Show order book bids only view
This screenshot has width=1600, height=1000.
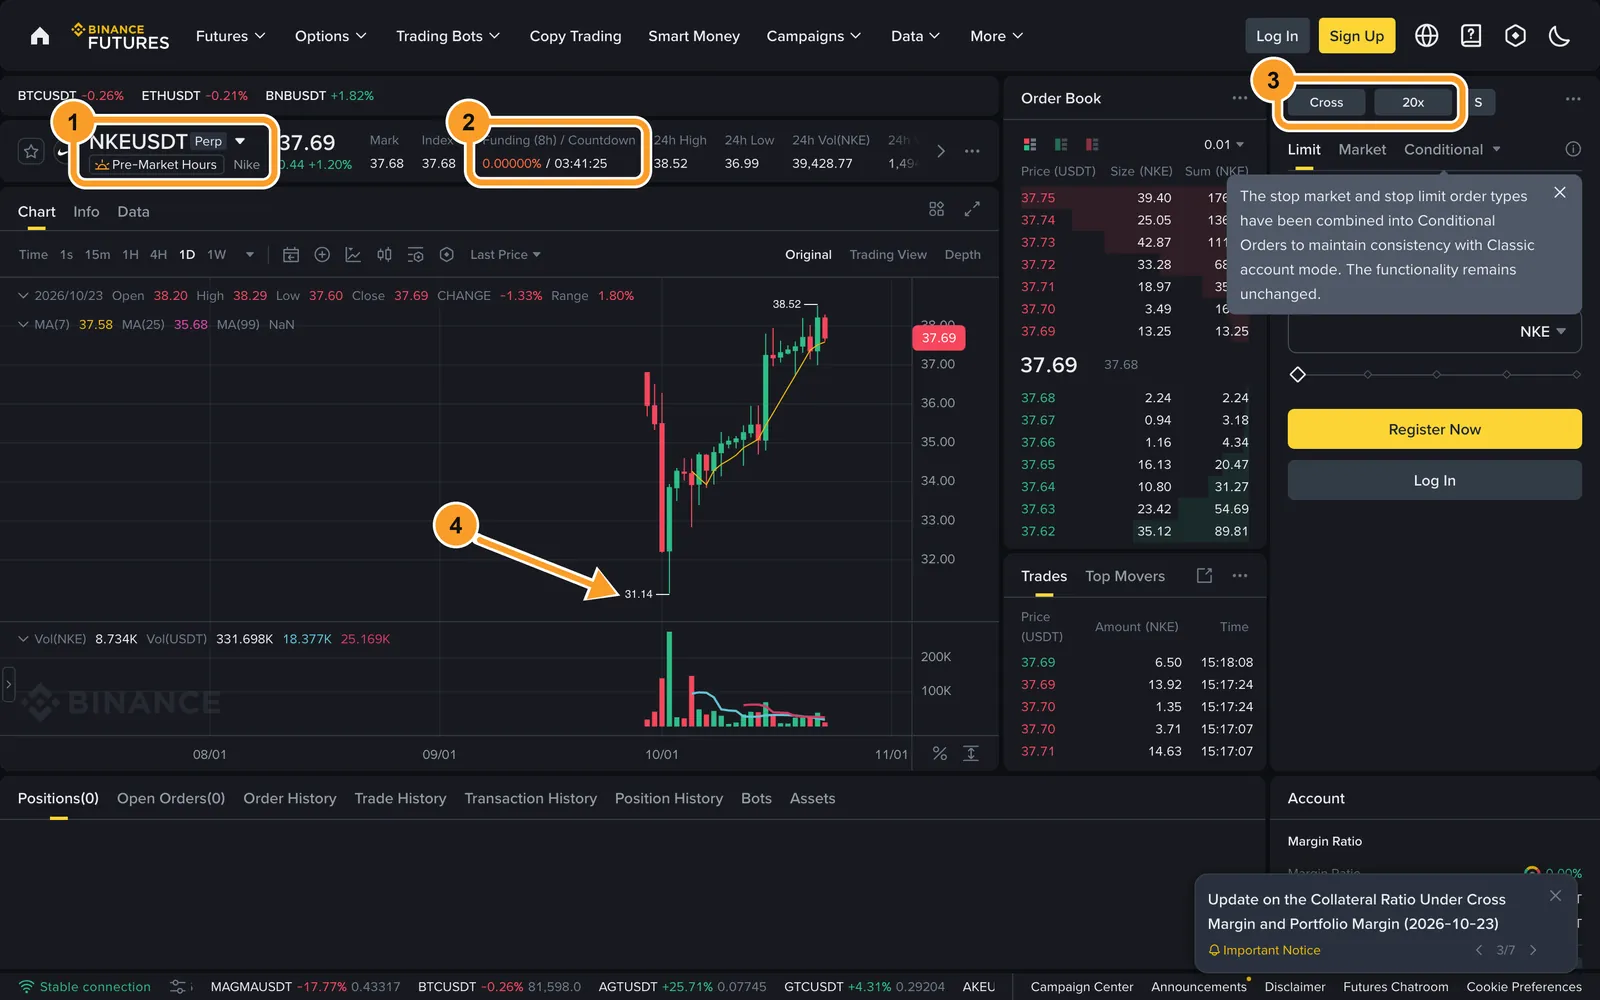1061,144
